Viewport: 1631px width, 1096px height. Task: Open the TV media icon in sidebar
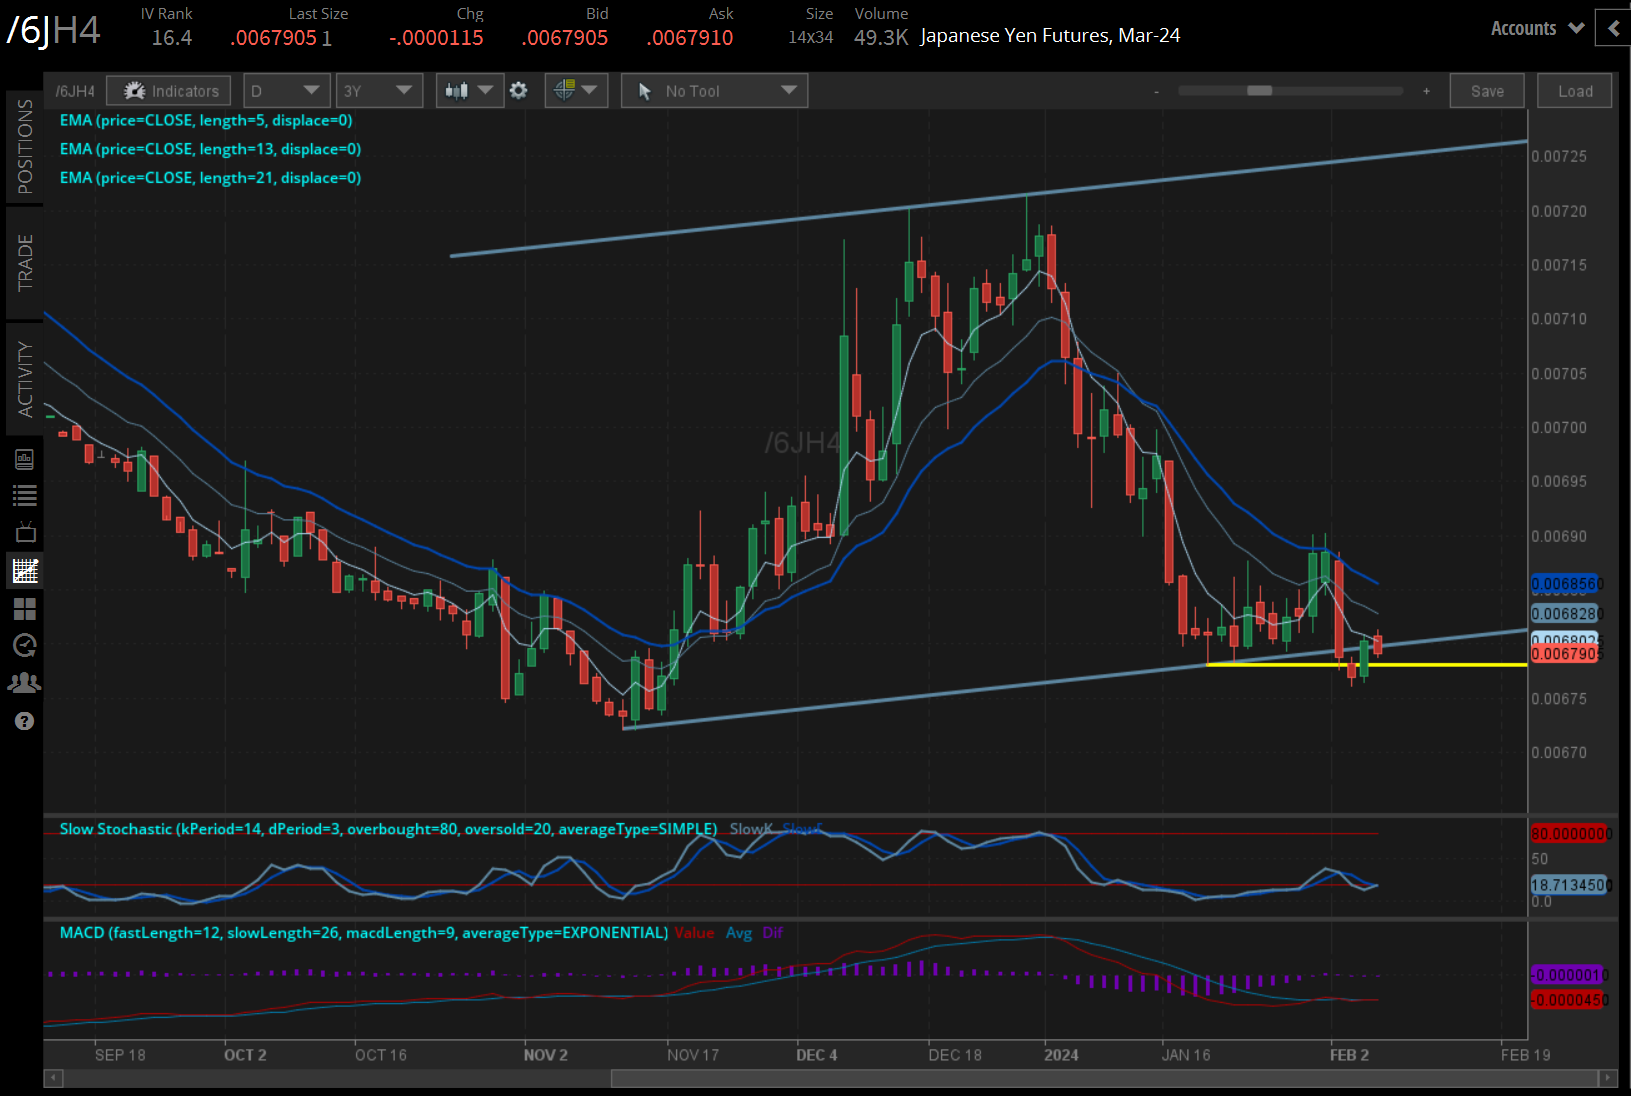25,533
